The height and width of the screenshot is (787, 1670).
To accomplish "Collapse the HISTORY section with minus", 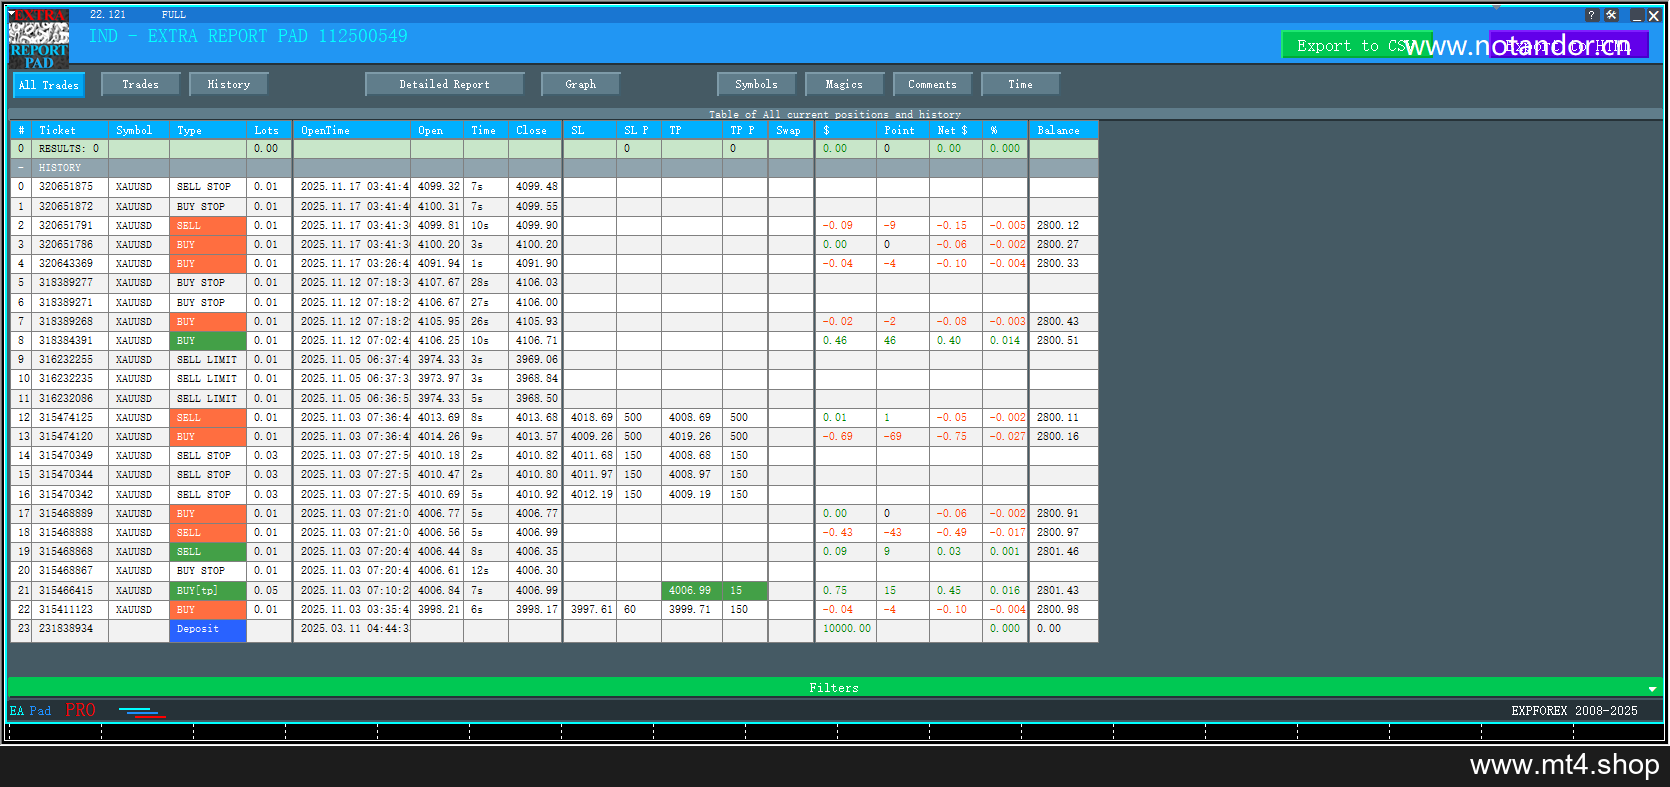I will (x=20, y=168).
